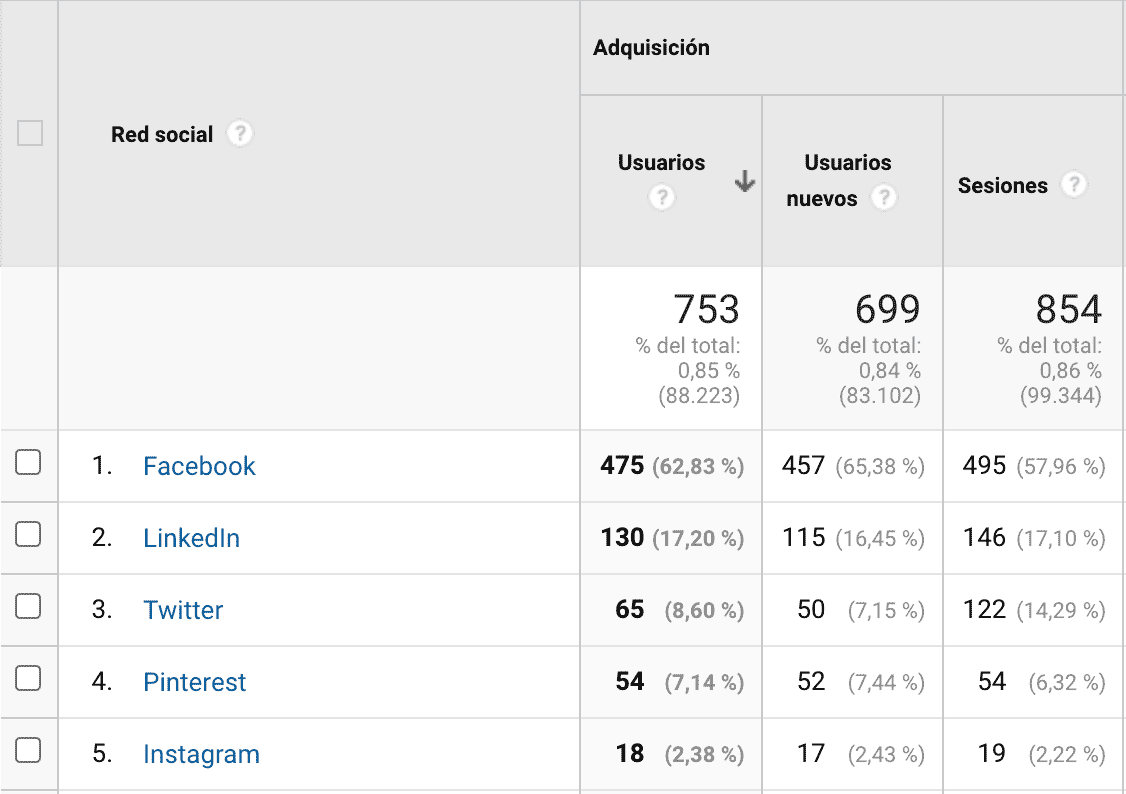This screenshot has width=1126, height=794.
Task: Mark the Instagram row checkbox
Action: pos(28,750)
